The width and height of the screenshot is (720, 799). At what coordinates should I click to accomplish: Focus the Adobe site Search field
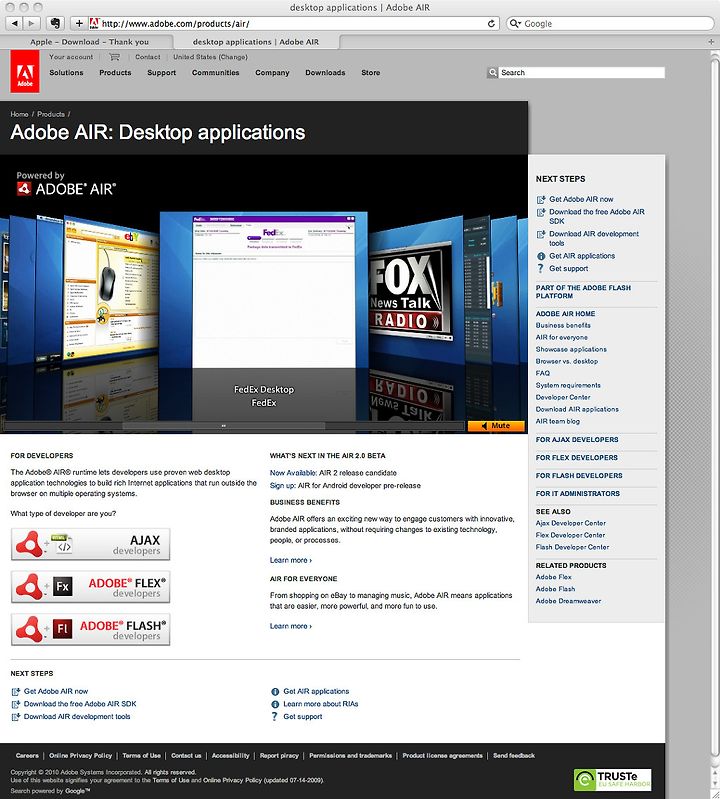point(582,73)
